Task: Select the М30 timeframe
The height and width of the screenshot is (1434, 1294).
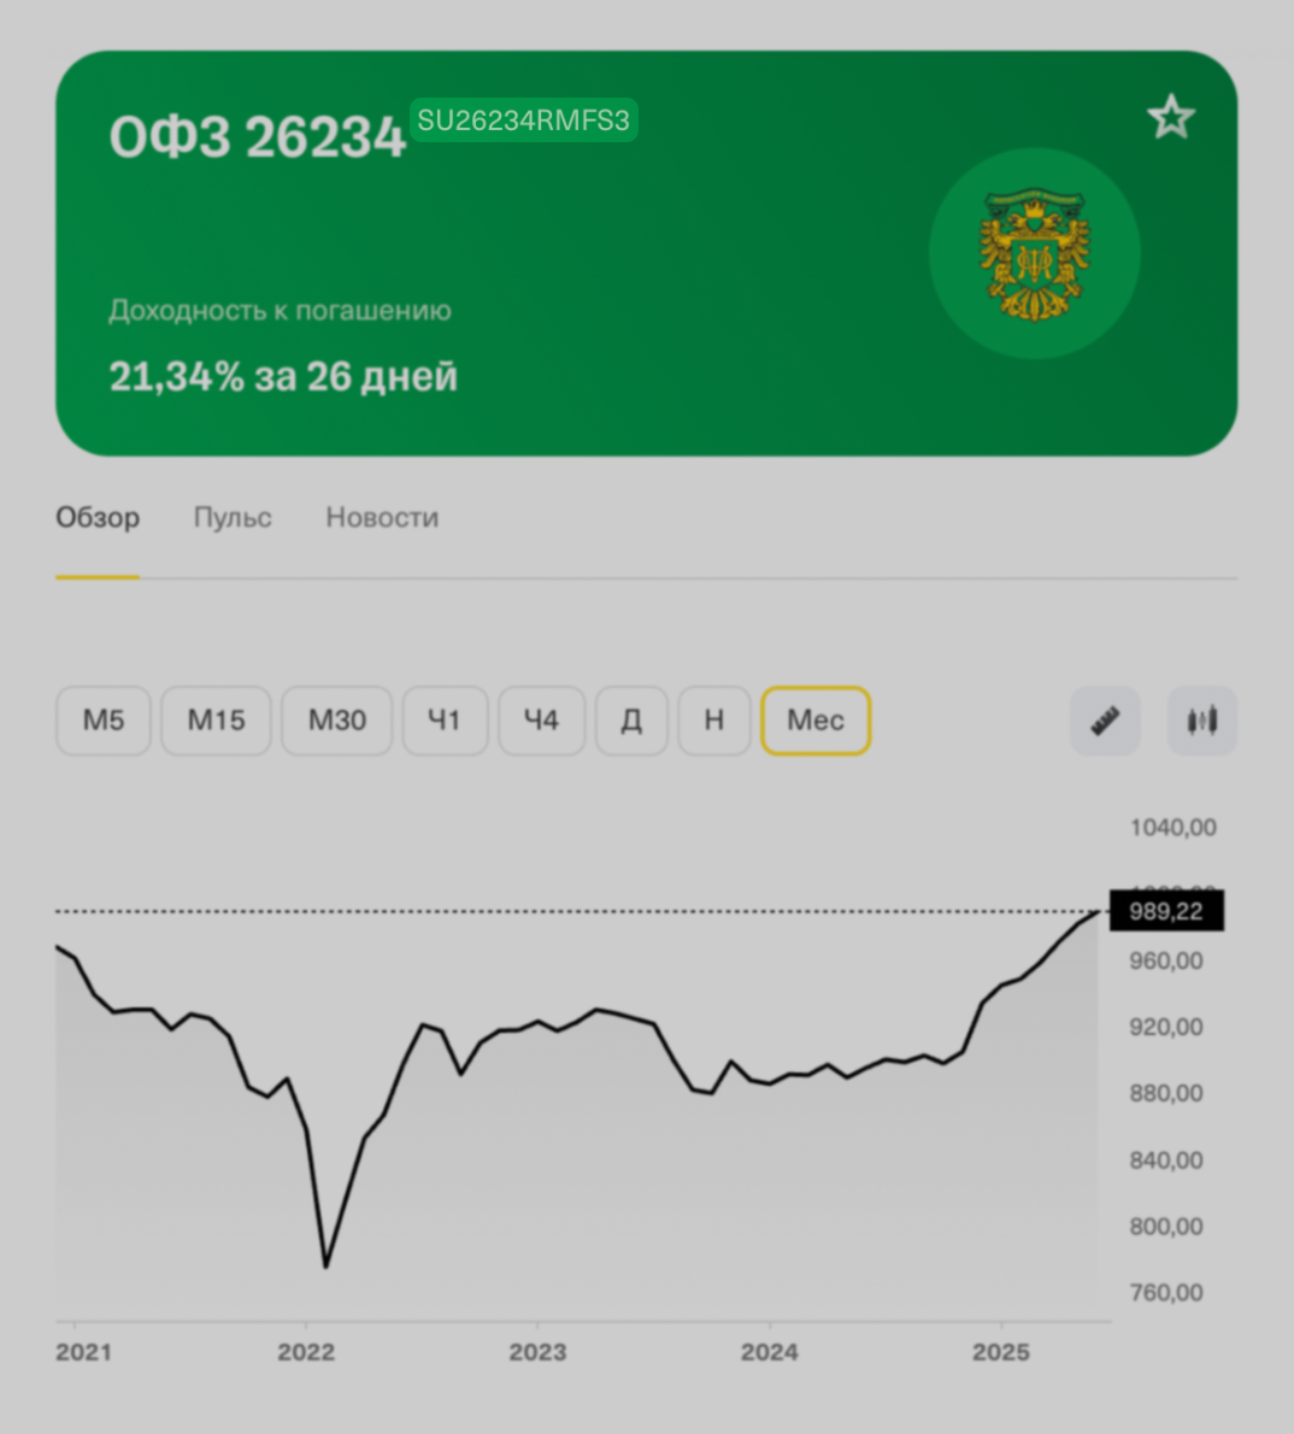Action: point(337,720)
